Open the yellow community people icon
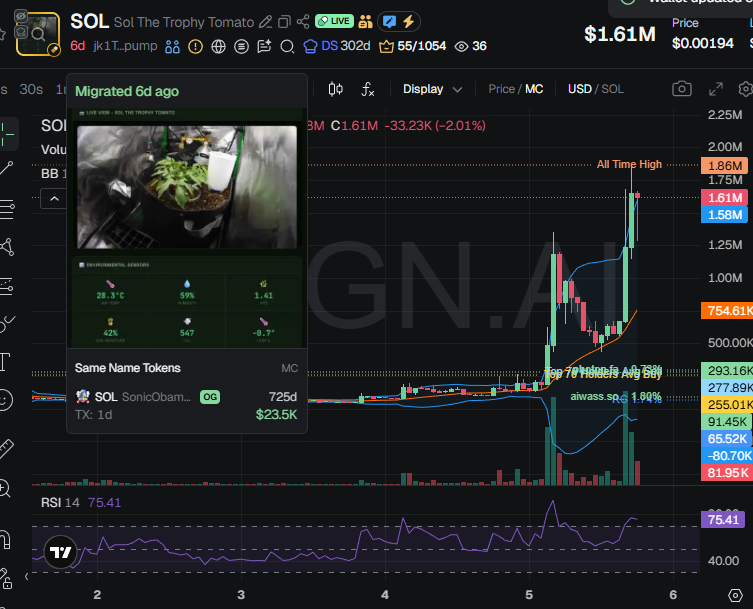 [x=365, y=21]
